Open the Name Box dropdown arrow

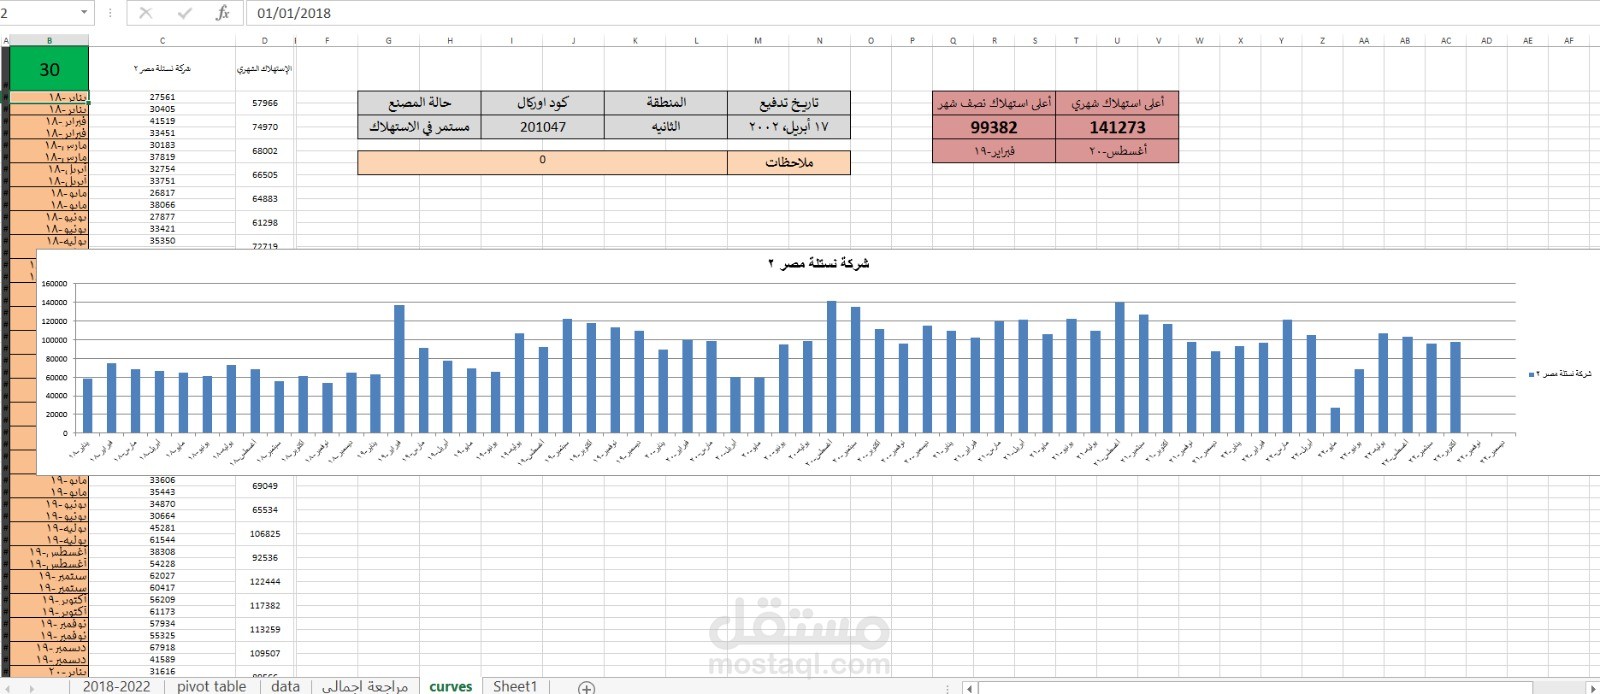[x=83, y=13]
